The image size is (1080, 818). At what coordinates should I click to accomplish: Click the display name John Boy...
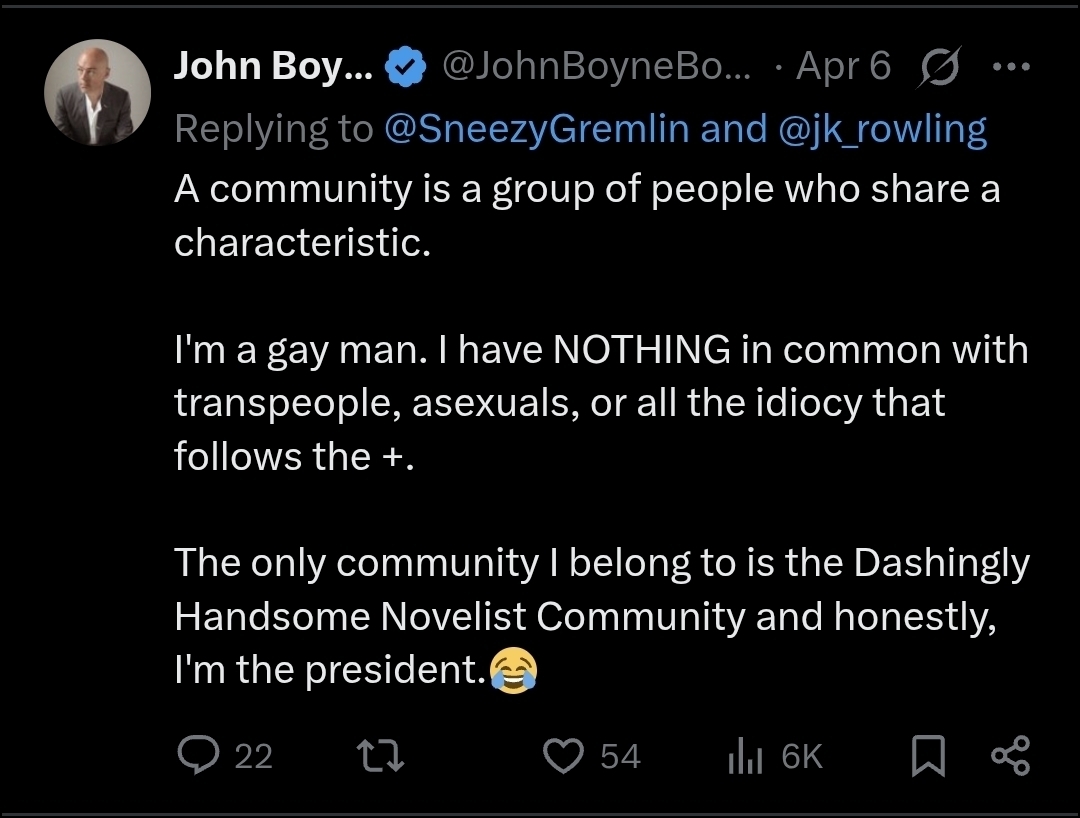tap(272, 67)
